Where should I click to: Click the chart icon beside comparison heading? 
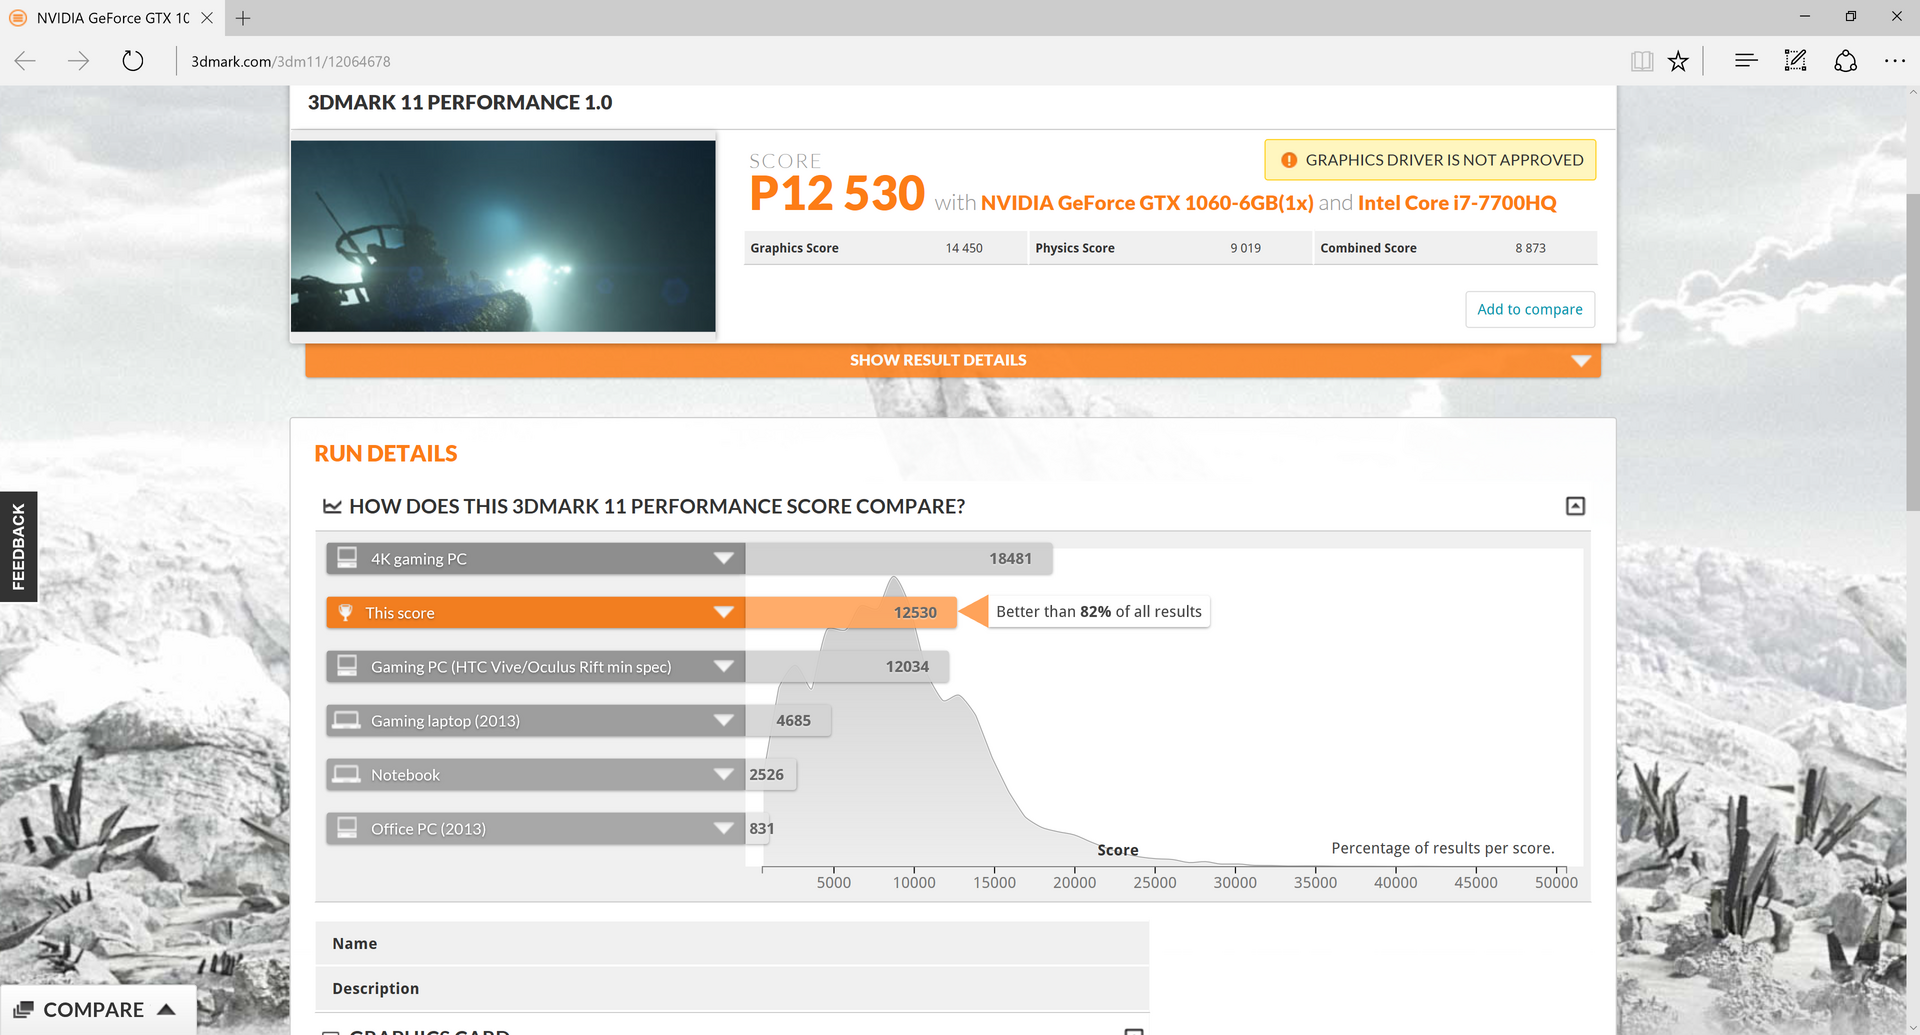(x=332, y=506)
